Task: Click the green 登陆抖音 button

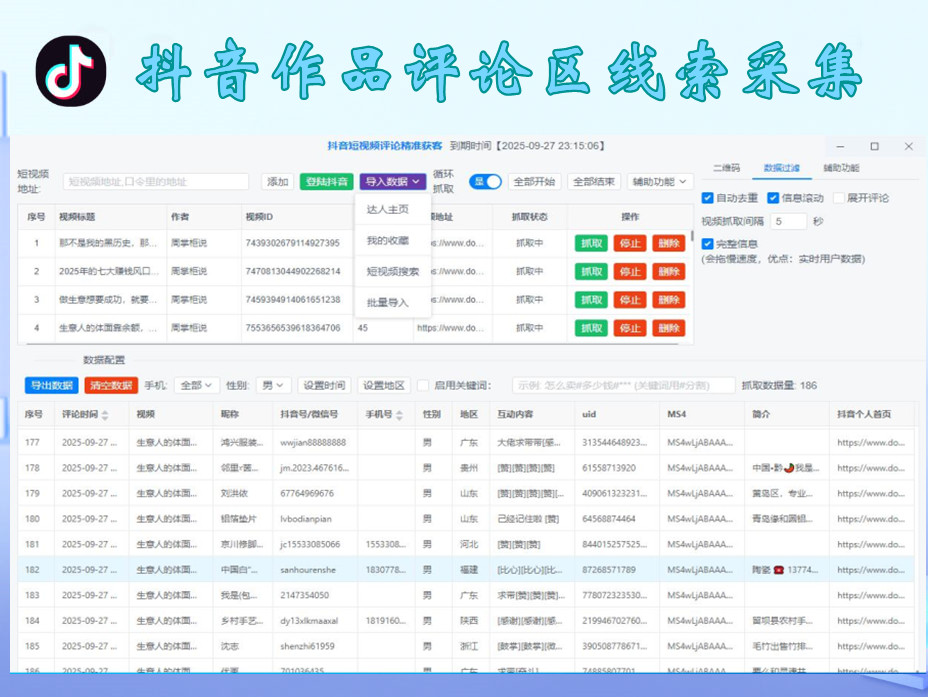Action: [327, 182]
